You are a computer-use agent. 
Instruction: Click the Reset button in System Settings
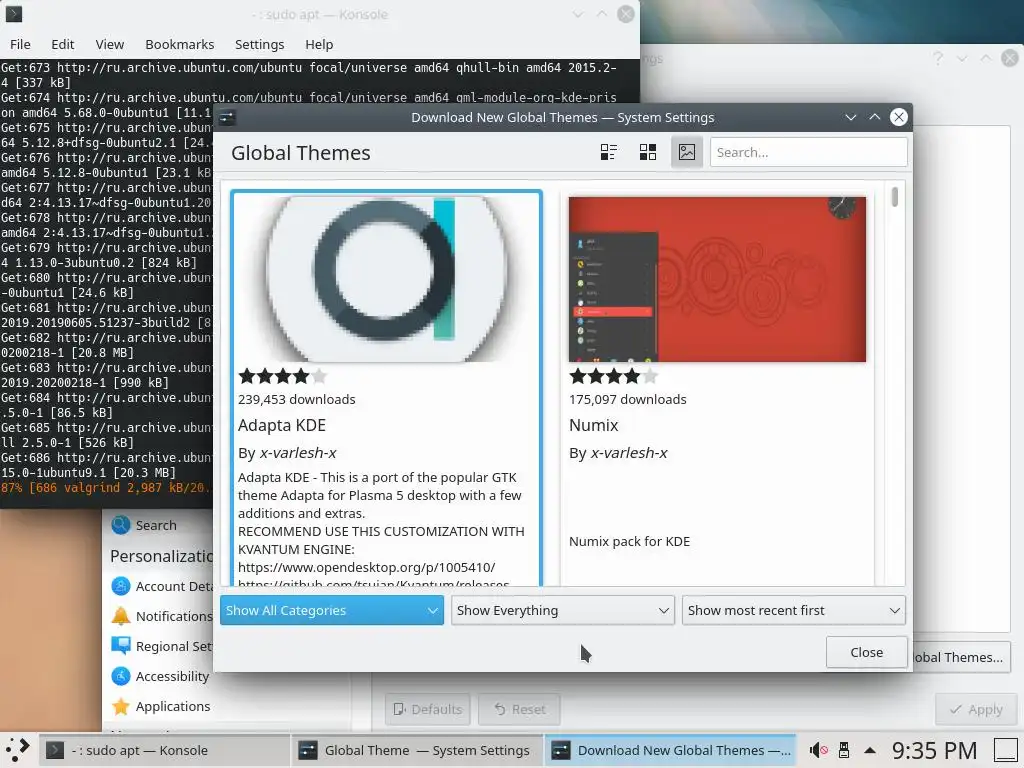tap(519, 709)
